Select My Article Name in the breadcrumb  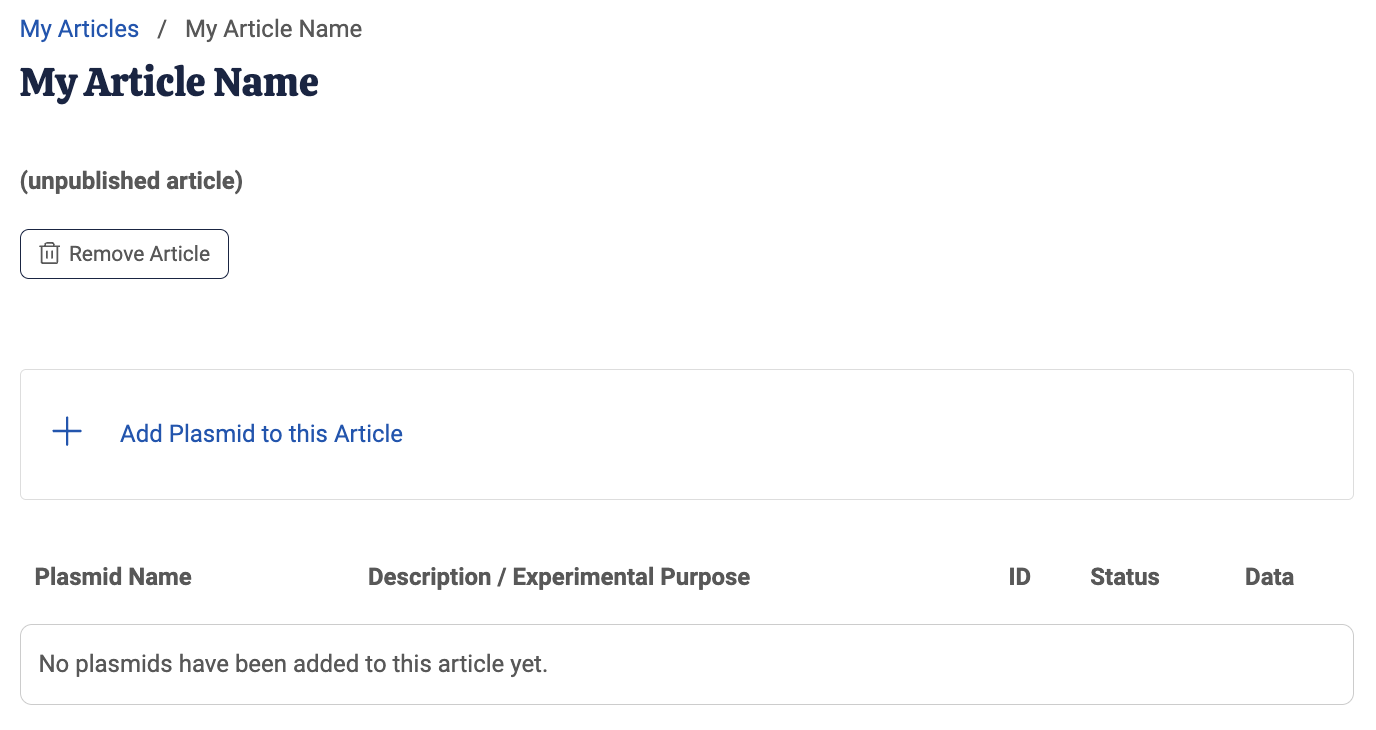pyautogui.click(x=273, y=28)
